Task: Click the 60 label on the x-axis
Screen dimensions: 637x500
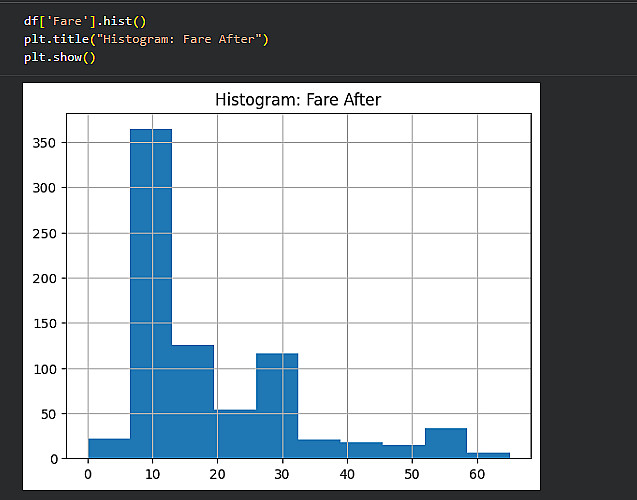Action: point(477,473)
